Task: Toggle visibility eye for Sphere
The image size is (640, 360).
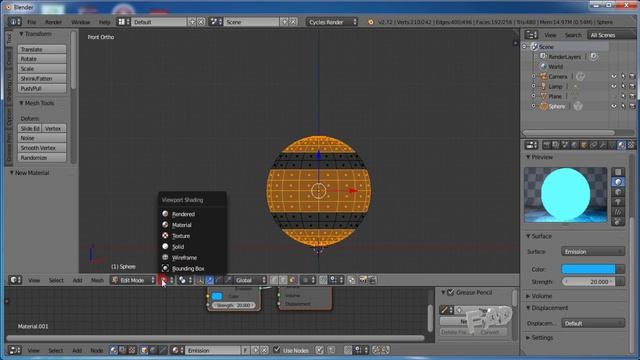Action: (x=614, y=106)
